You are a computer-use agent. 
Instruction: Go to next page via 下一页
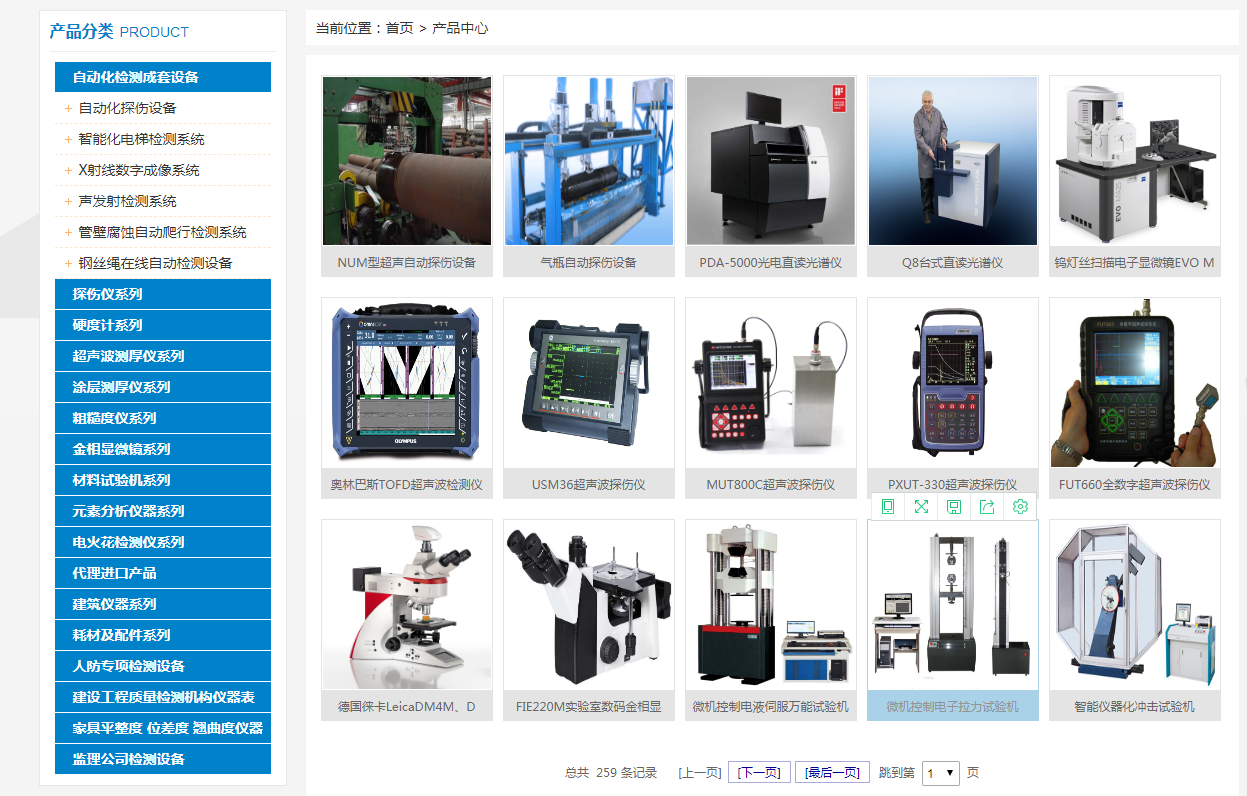(x=759, y=773)
